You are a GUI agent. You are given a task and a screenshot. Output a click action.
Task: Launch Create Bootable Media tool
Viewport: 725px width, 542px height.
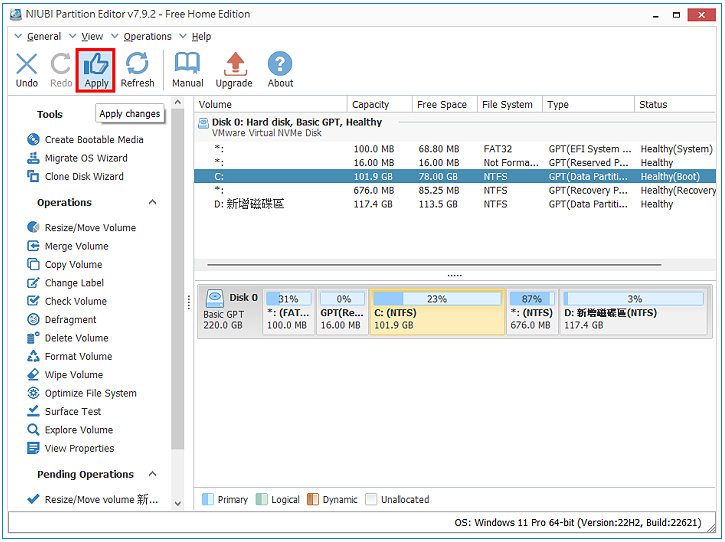(85, 140)
